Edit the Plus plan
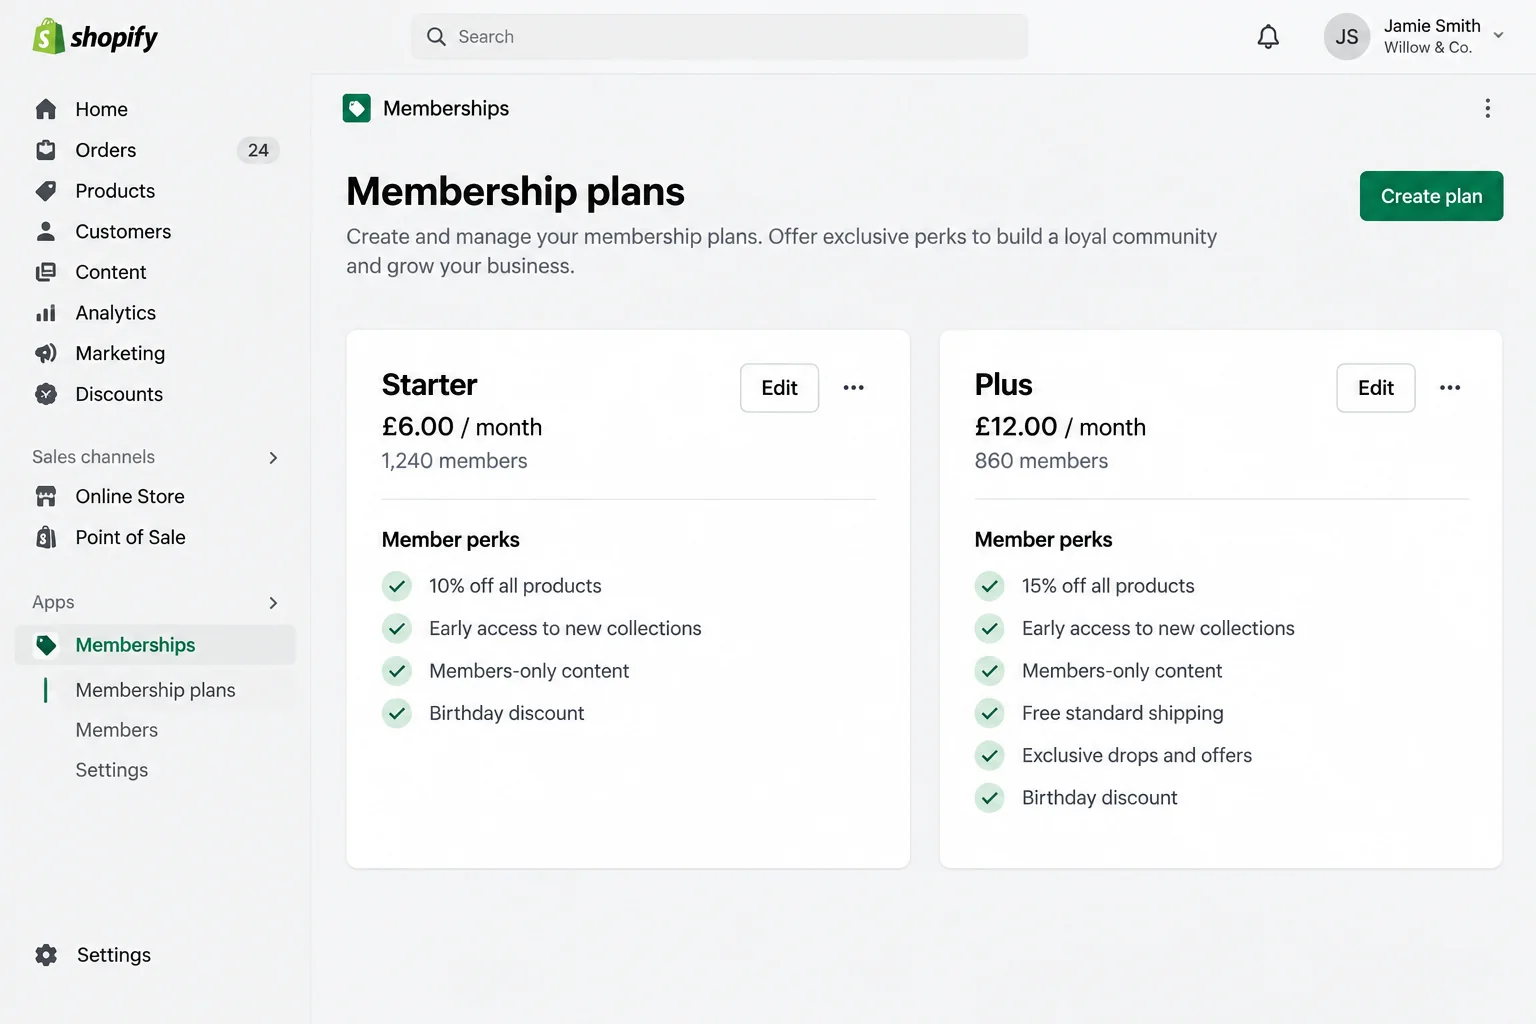The width and height of the screenshot is (1536, 1024). pyautogui.click(x=1375, y=388)
